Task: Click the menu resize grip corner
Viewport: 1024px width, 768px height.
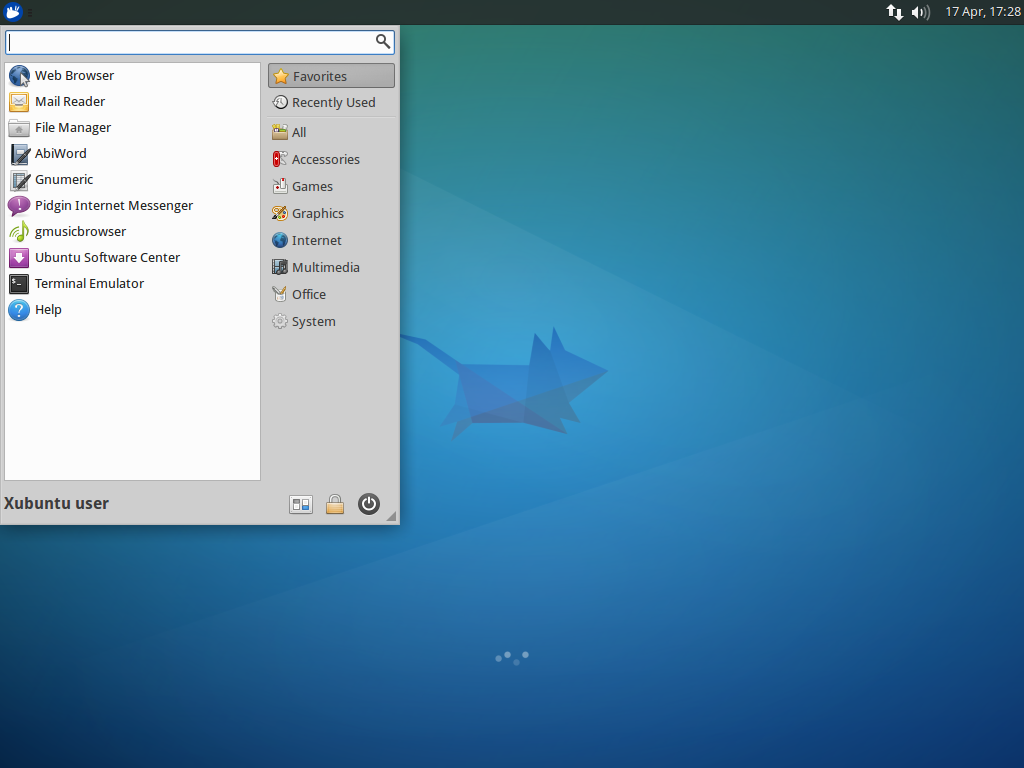Action: point(391,517)
